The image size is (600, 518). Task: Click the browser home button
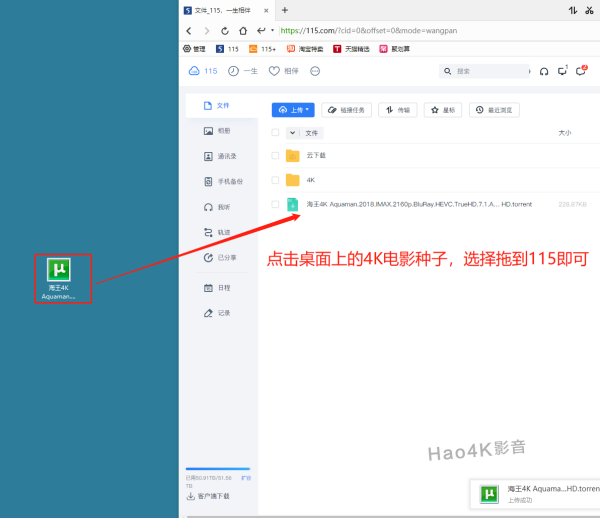242,30
